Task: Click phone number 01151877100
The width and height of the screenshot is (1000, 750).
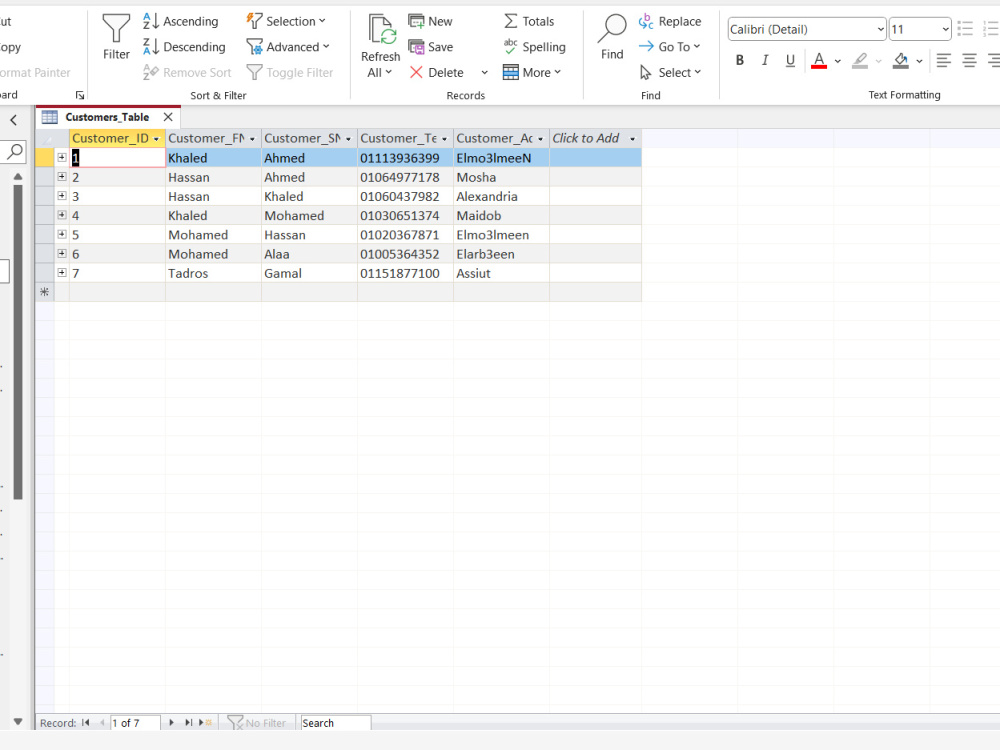Action: tap(400, 273)
